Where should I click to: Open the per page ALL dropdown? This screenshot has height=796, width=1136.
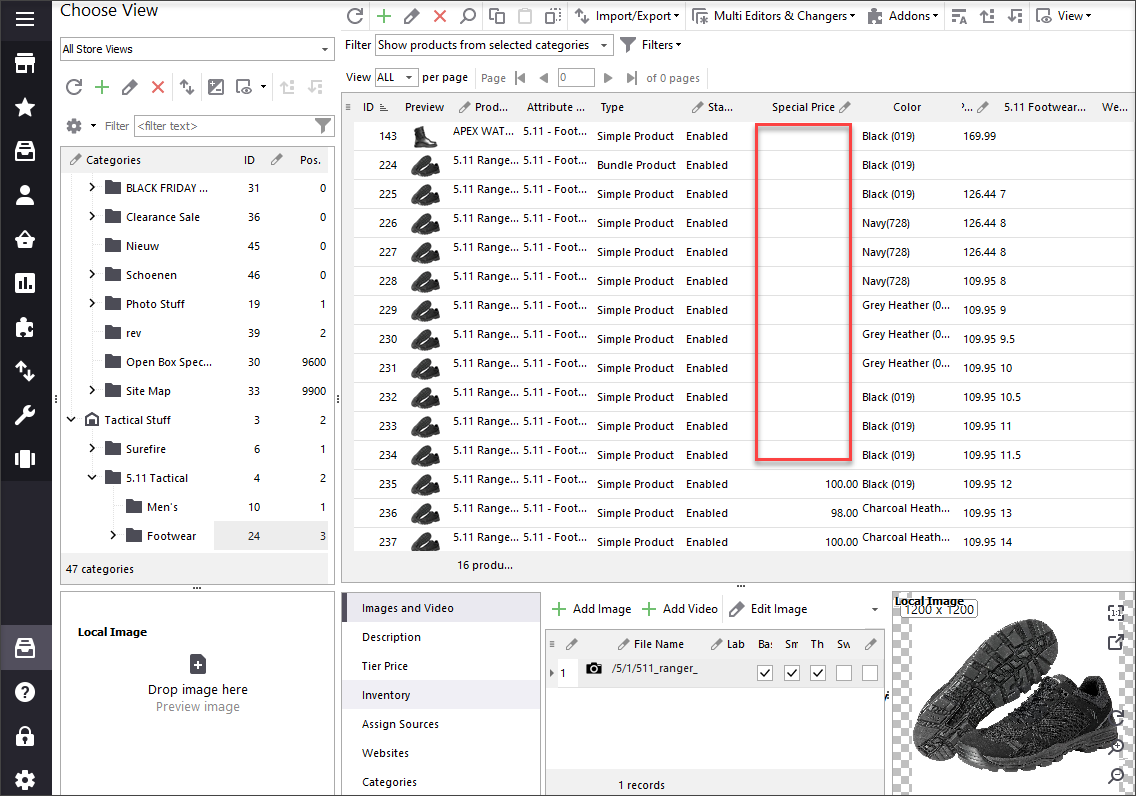(x=396, y=77)
